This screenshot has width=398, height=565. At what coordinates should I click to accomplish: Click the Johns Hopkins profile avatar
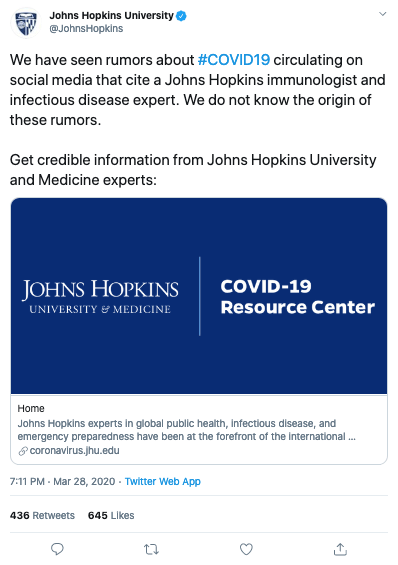26,22
